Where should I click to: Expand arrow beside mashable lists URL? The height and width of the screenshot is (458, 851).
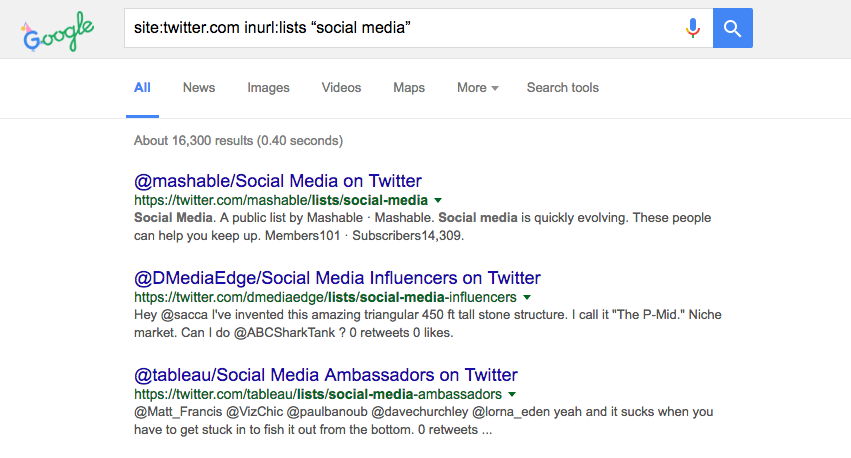pyautogui.click(x=438, y=201)
